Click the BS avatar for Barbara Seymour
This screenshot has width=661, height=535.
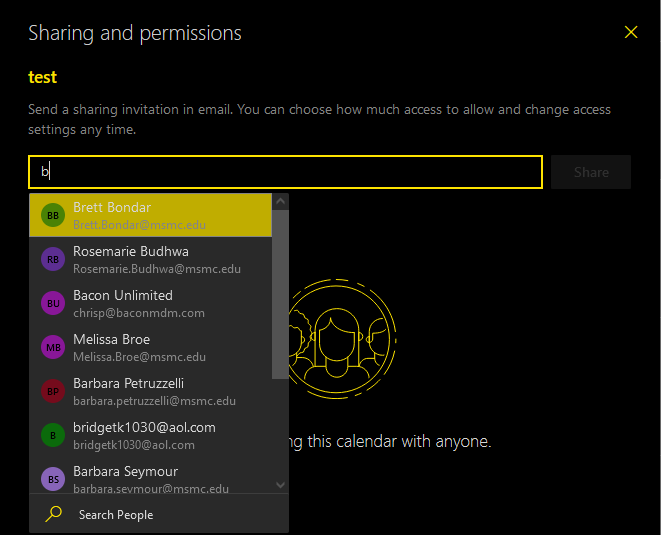pos(53,479)
